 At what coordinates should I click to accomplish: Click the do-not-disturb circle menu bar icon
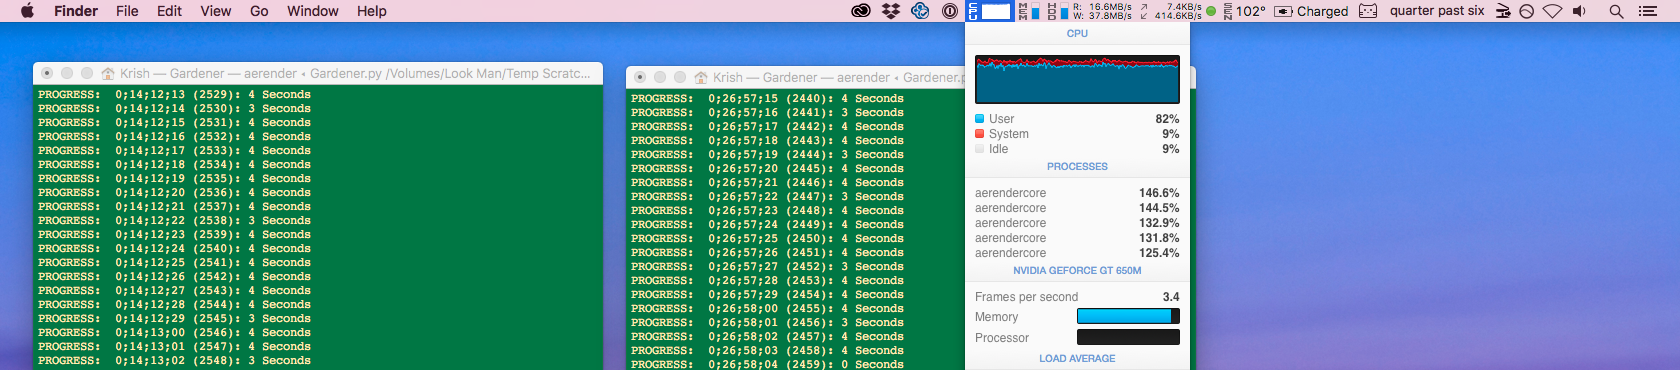[1526, 11]
